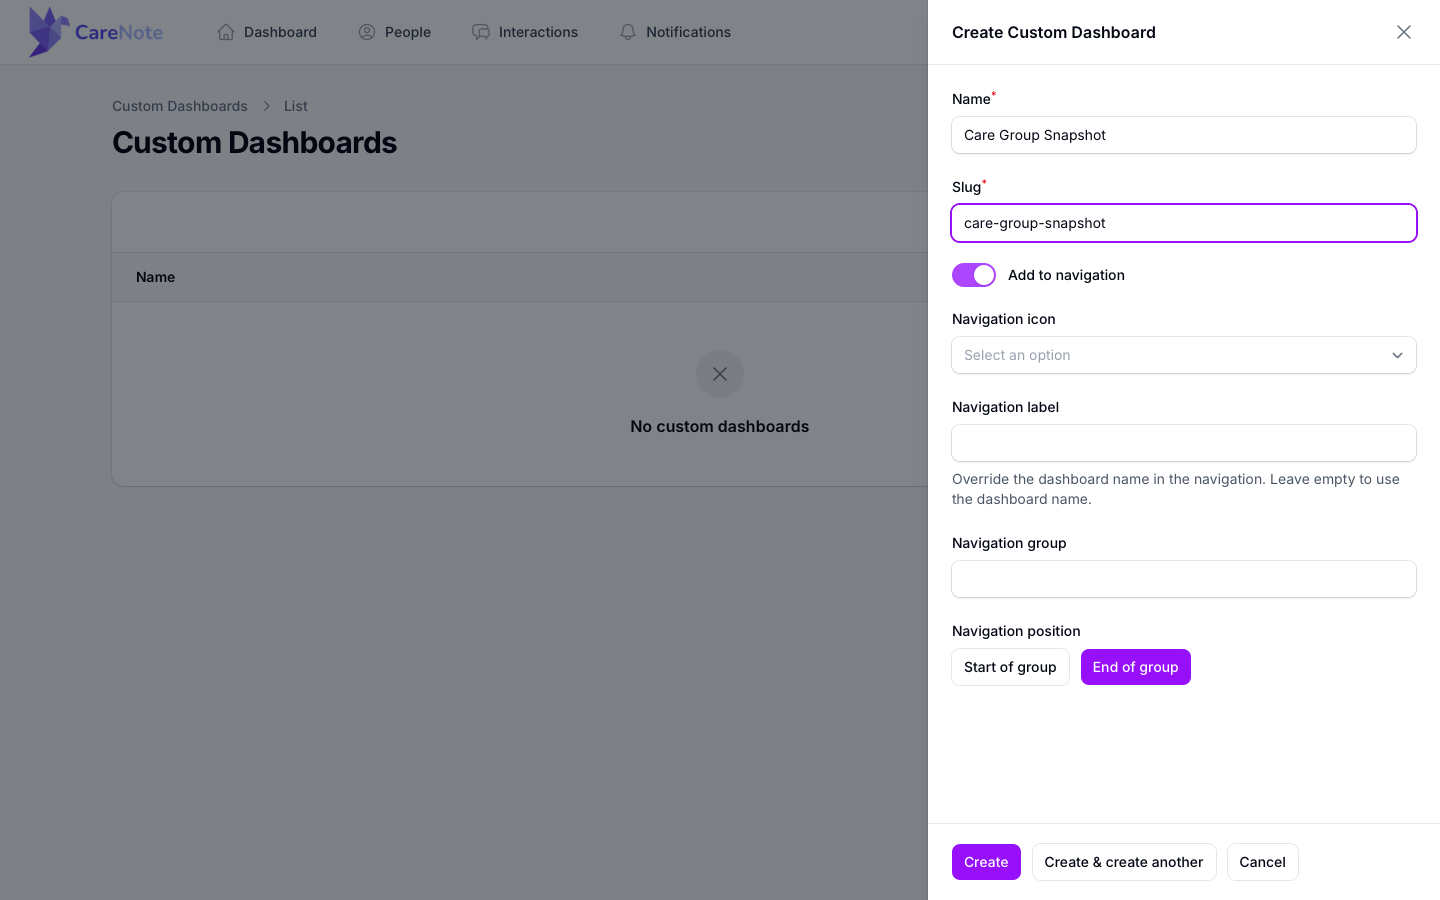Image resolution: width=1440 pixels, height=900 pixels.
Task: Go to the People page
Action: coord(395,32)
